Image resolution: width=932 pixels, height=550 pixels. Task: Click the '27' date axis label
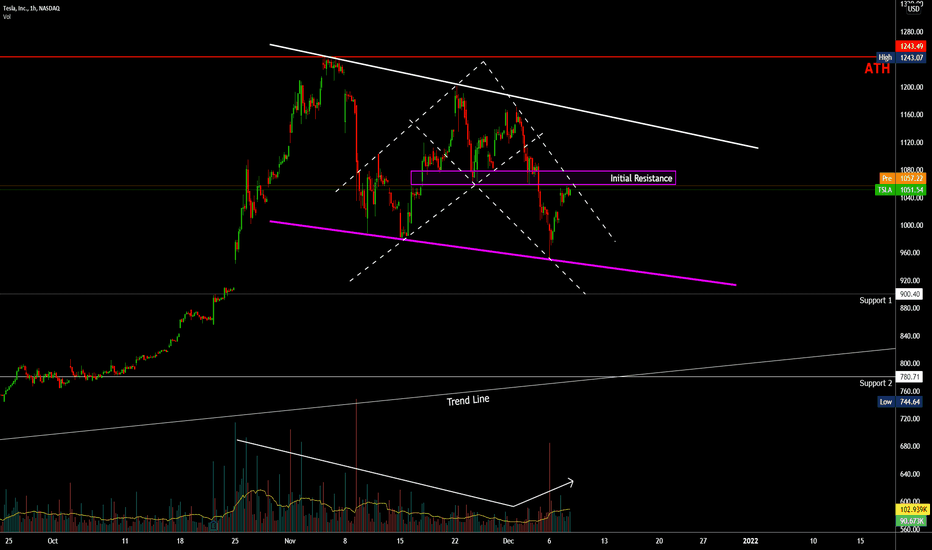coord(703,541)
